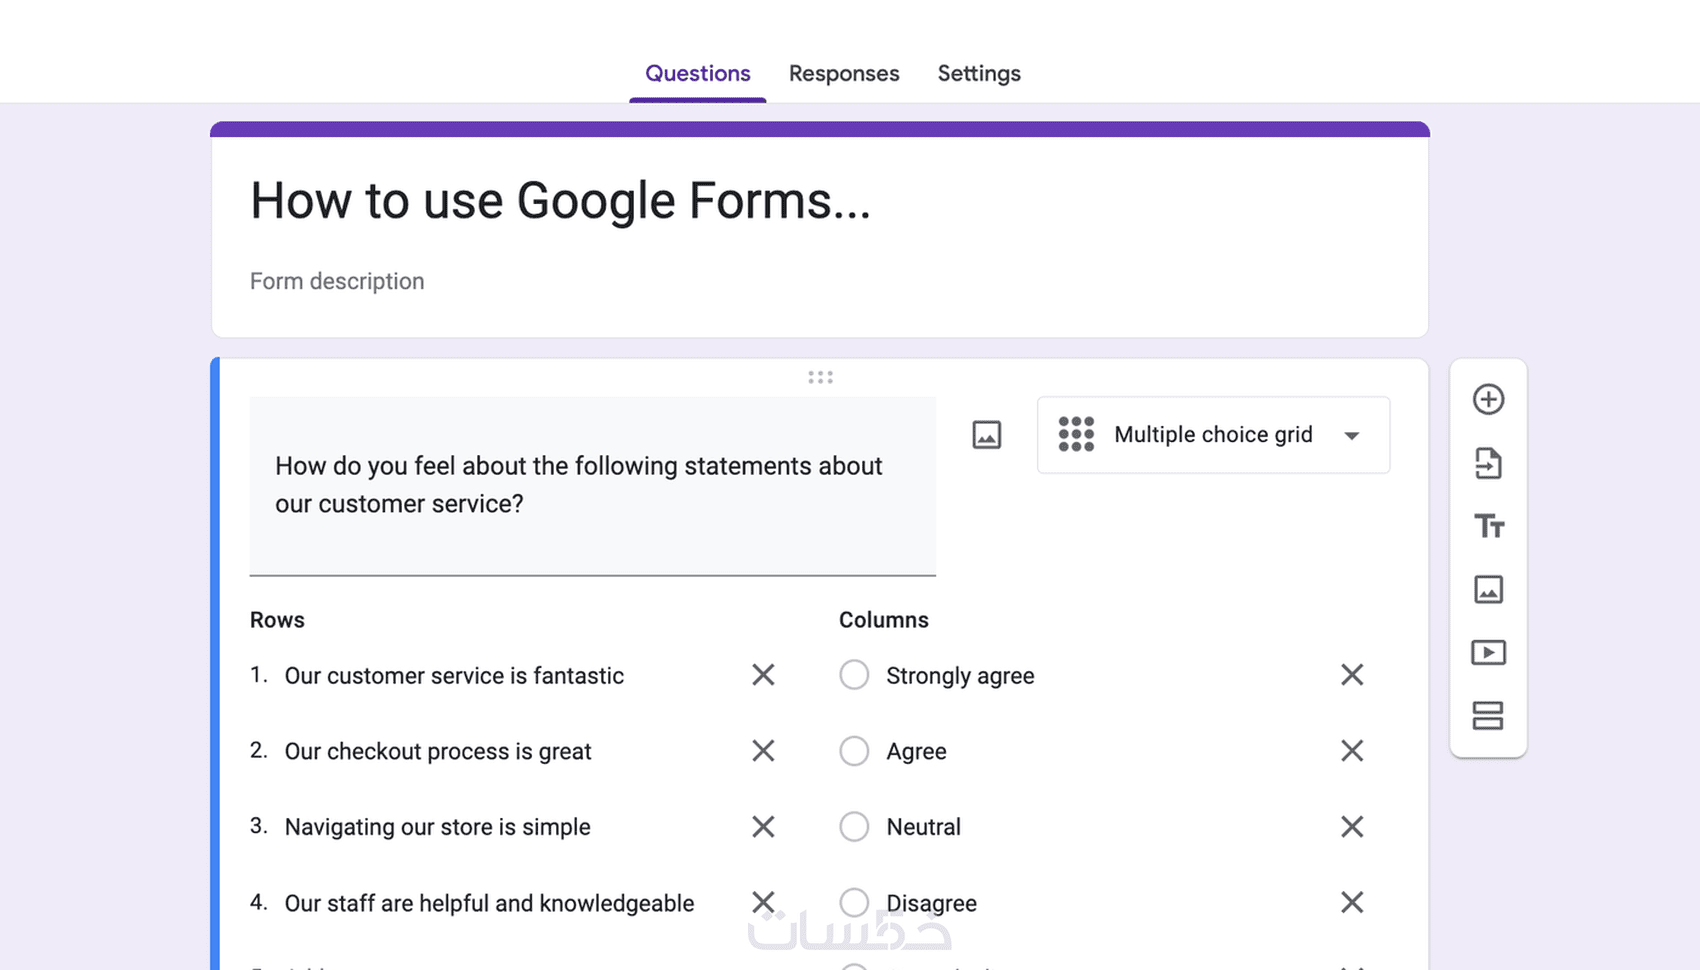Click the six-dot drag handle of question
1700x970 pixels.
pyautogui.click(x=820, y=377)
